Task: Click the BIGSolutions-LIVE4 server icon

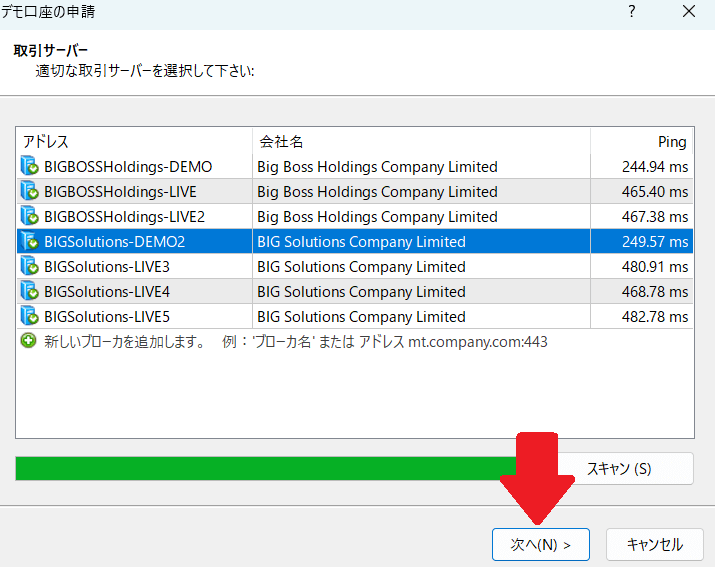Action: (29, 292)
